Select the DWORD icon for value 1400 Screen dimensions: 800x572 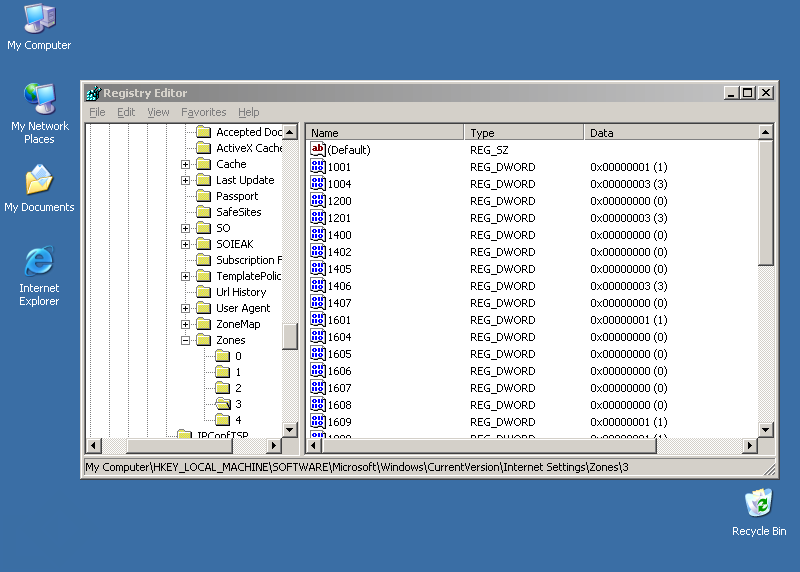click(317, 234)
